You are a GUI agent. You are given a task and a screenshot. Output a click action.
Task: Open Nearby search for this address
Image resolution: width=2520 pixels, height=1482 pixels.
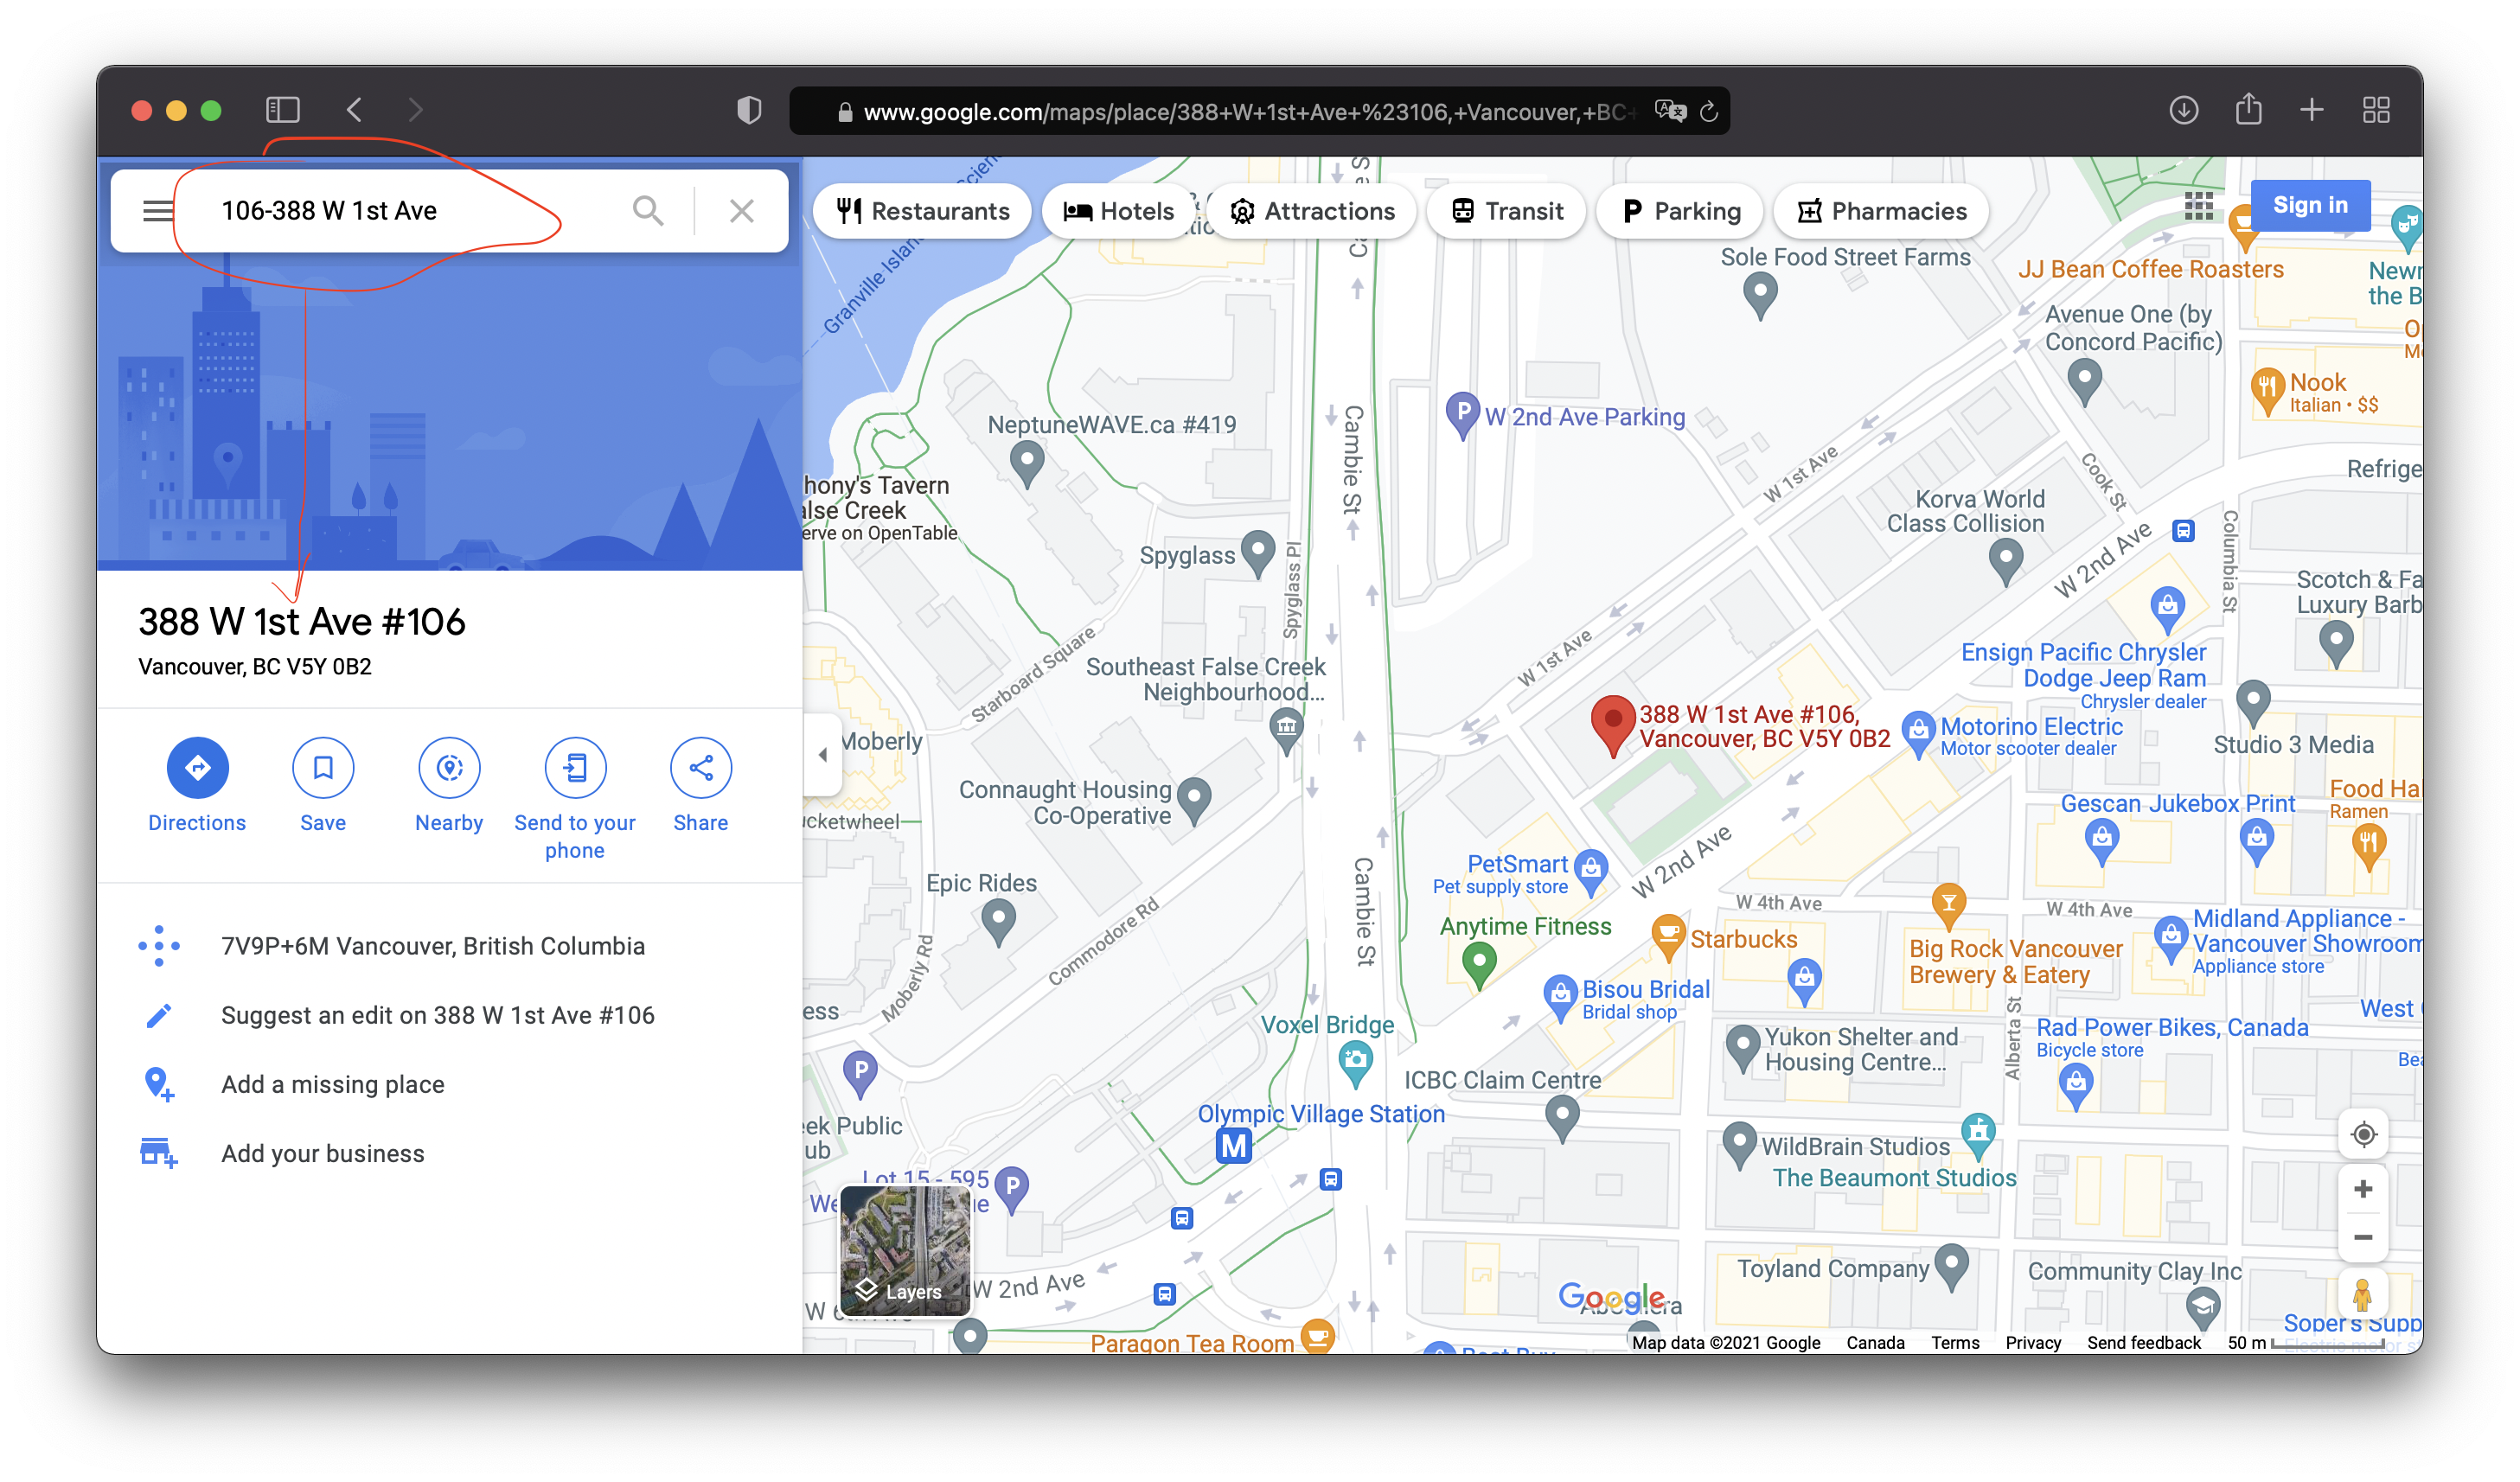tap(449, 768)
